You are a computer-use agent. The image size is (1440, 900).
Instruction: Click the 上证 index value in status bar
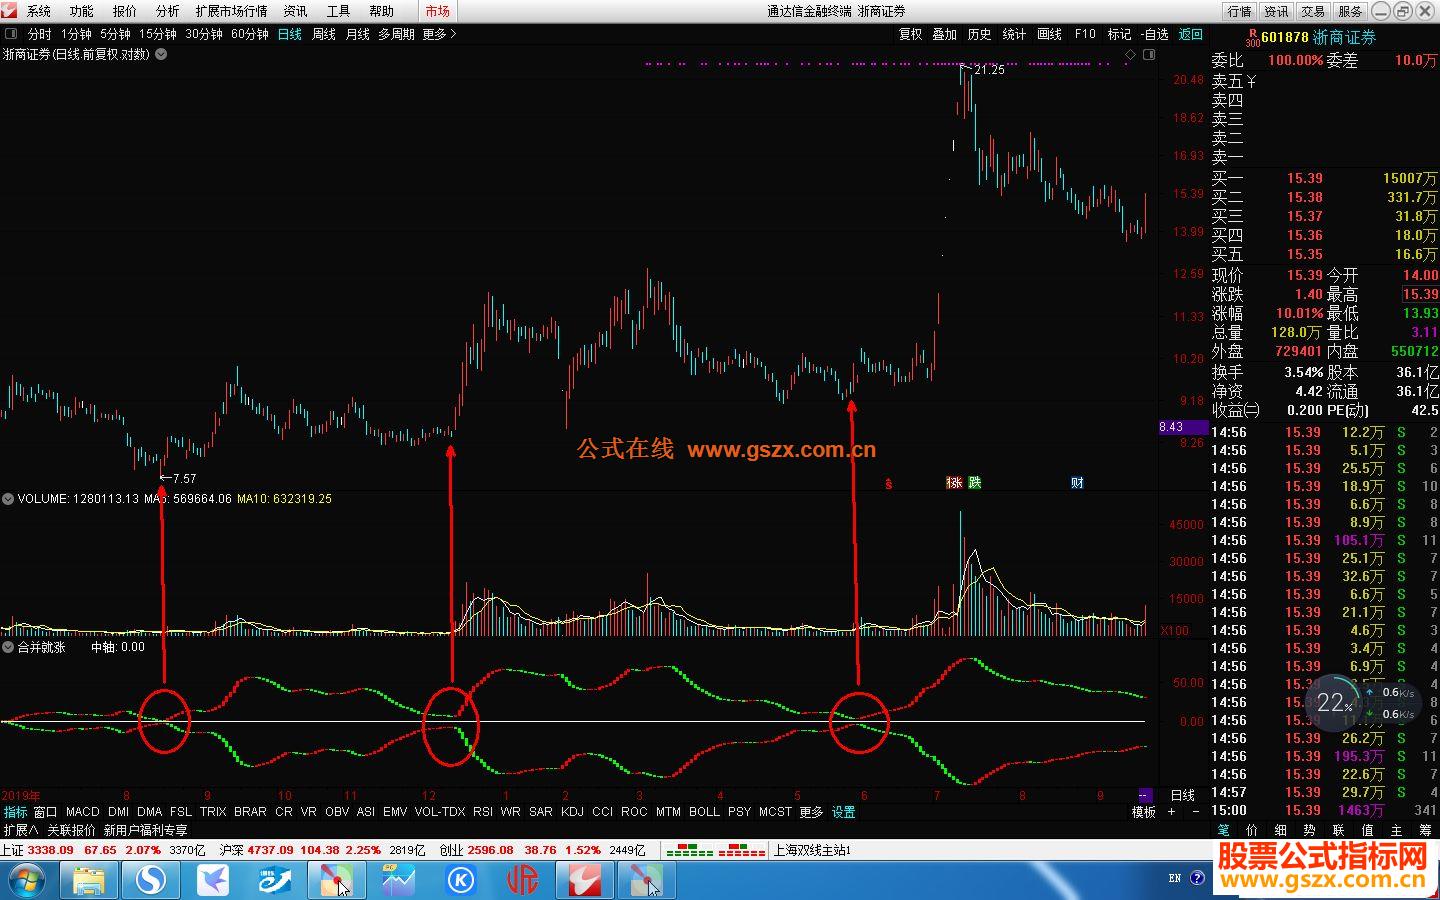pyautogui.click(x=50, y=850)
